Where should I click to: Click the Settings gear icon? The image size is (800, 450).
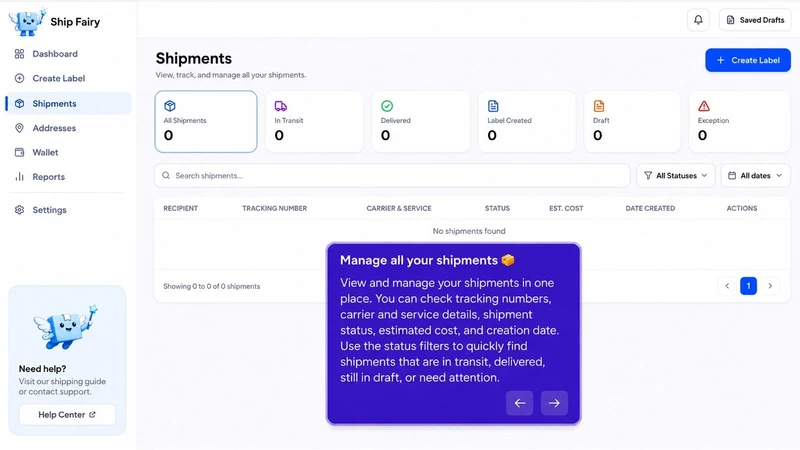point(19,210)
